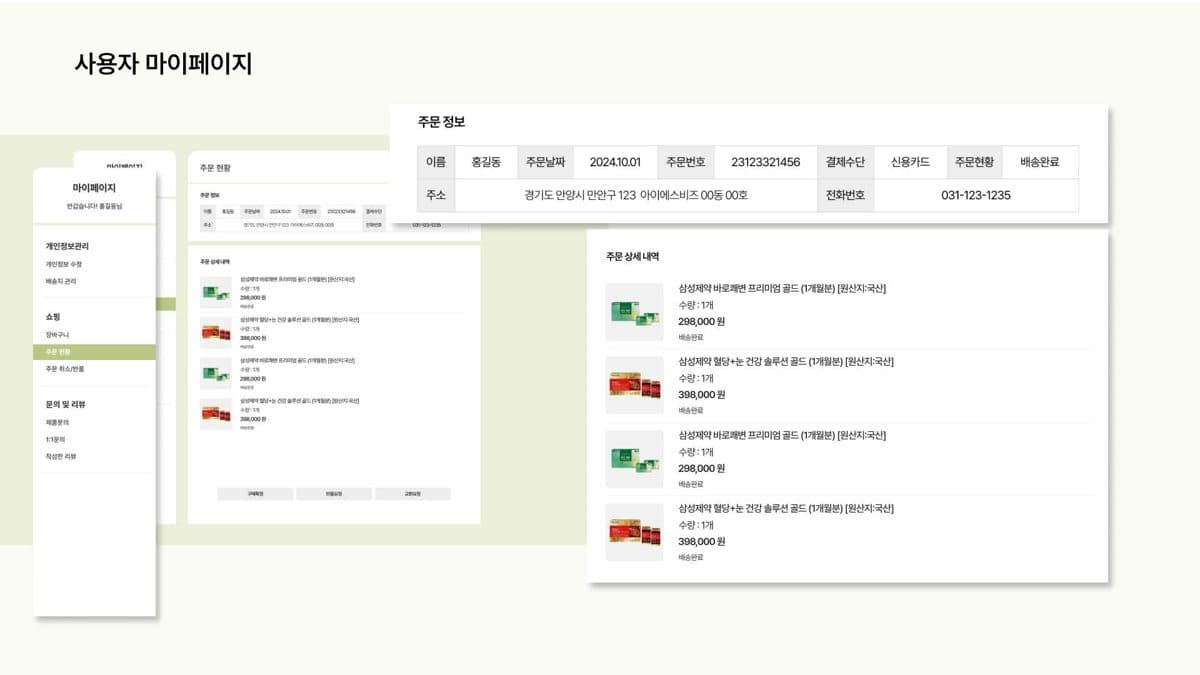Click the name value 홍길동 in the enlarged 주문 정보
Screen dimensions: 1200x675
tap(484, 162)
